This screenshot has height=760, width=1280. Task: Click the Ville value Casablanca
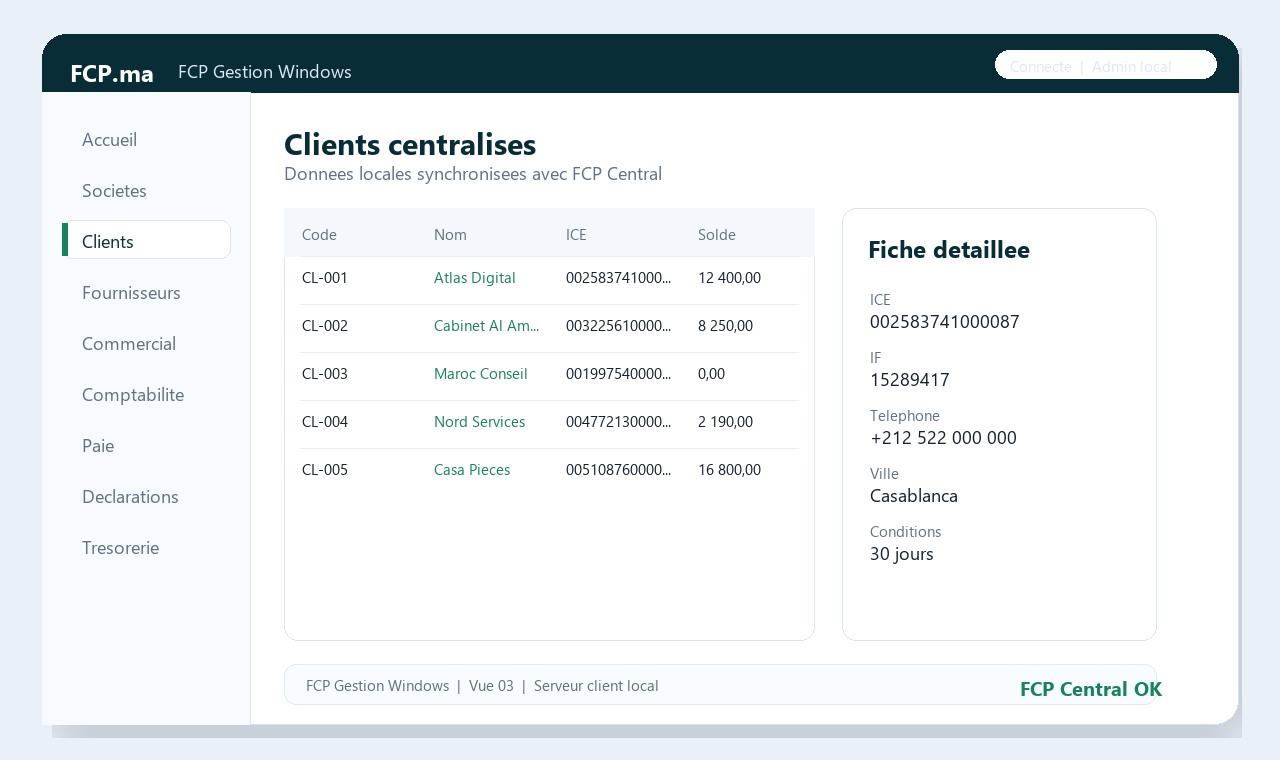[914, 496]
